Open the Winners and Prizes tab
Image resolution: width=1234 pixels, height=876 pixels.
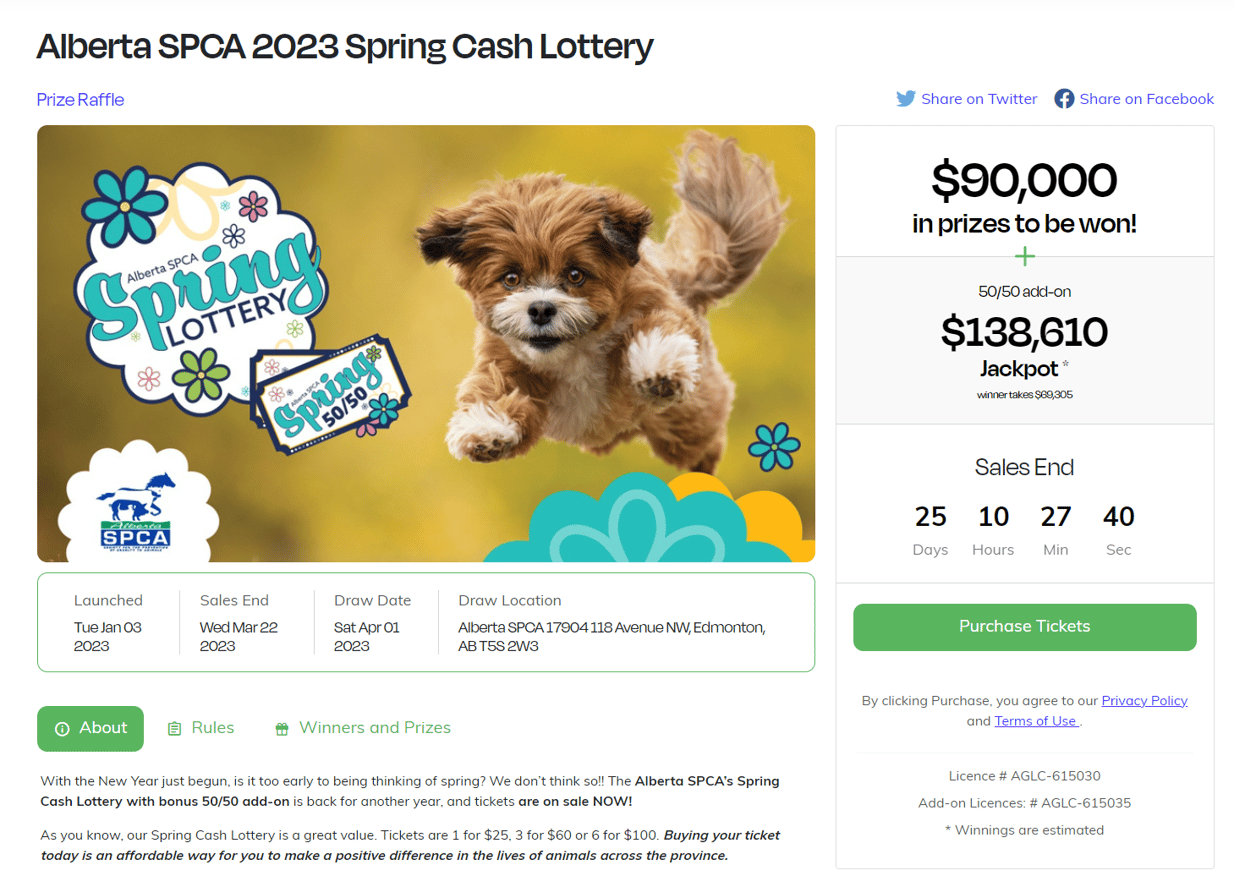(x=375, y=727)
